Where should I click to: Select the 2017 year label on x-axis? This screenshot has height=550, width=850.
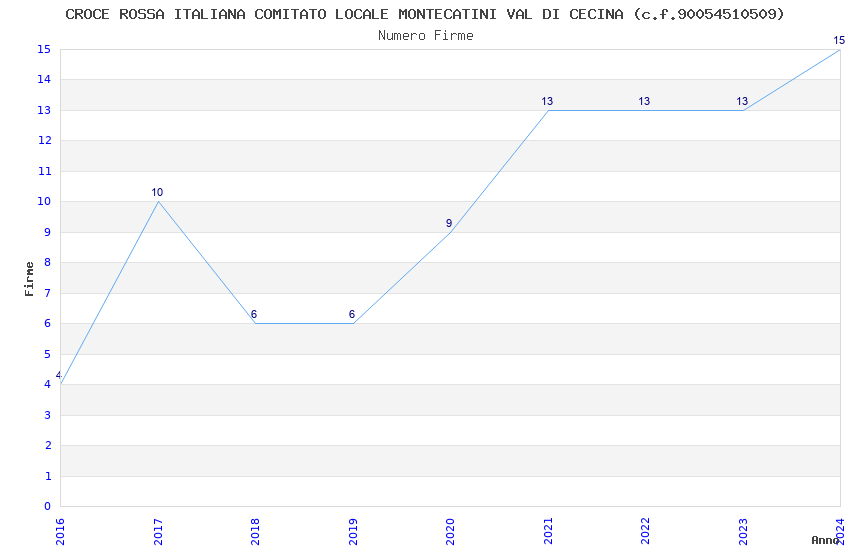(x=158, y=532)
